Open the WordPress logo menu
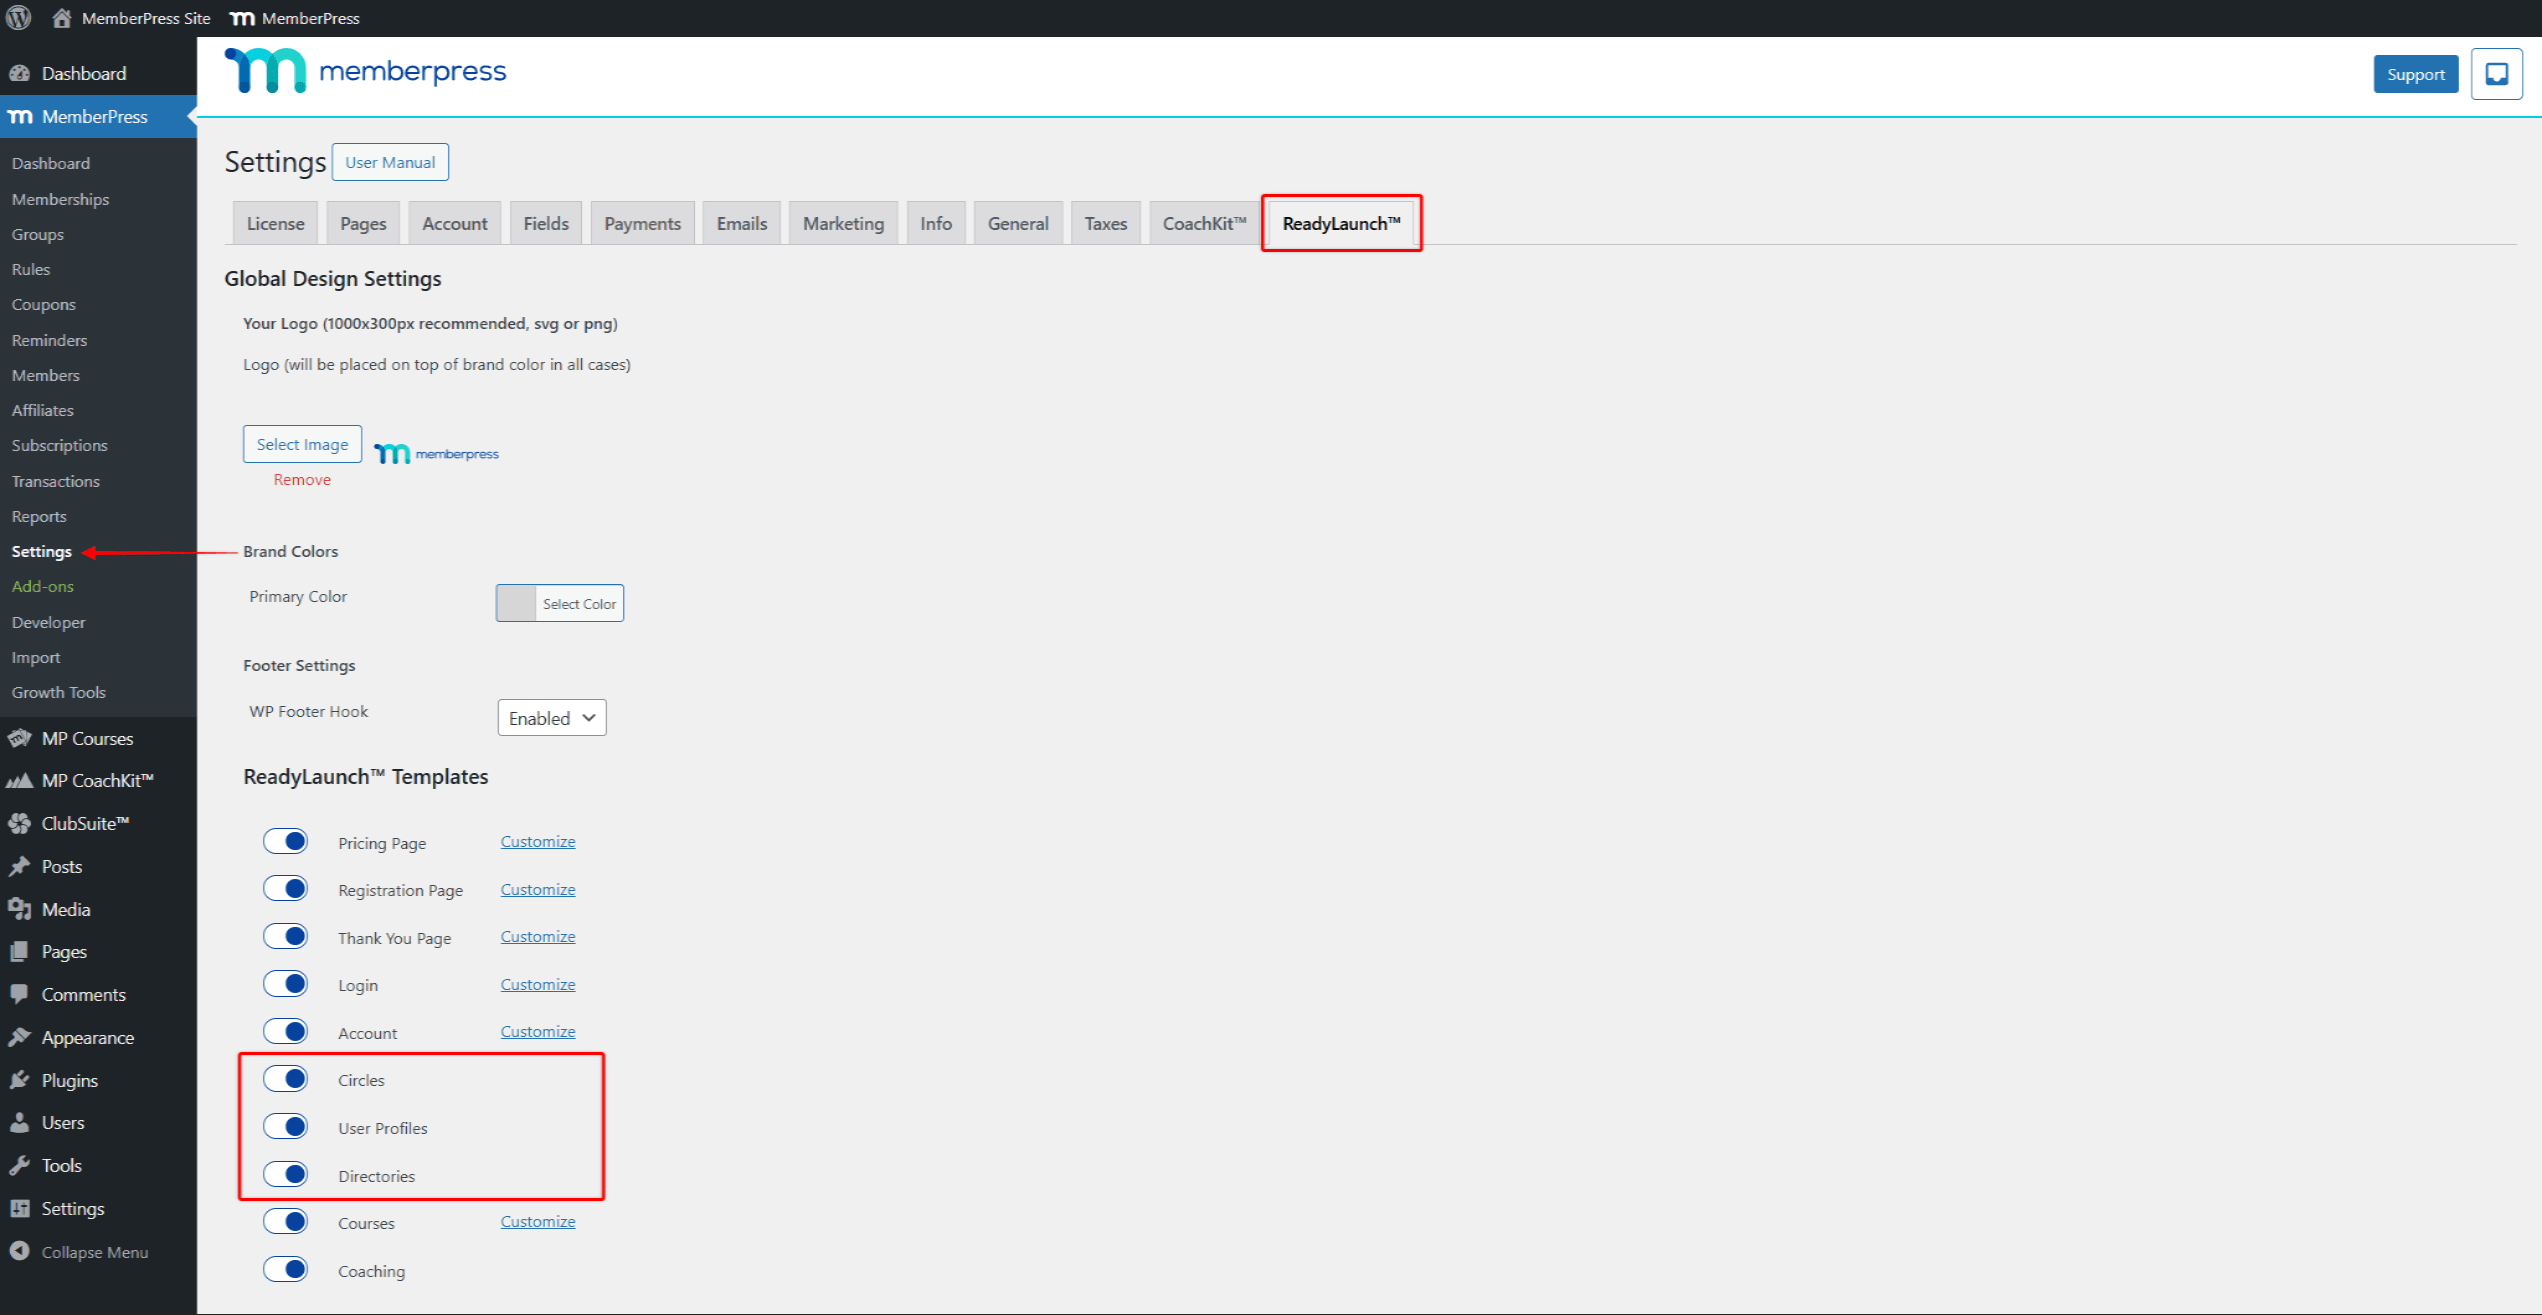2542x1315 pixels. click(x=19, y=18)
